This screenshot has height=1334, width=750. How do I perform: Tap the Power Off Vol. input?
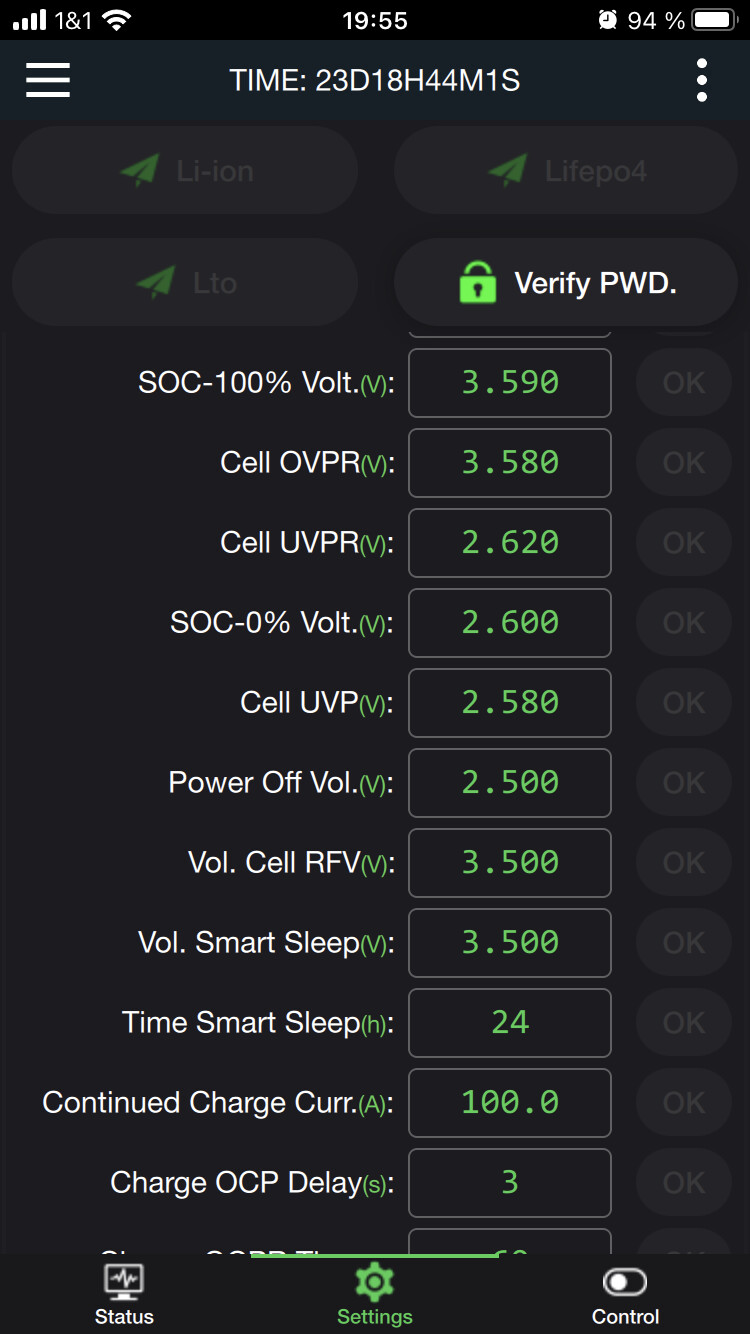click(x=510, y=783)
